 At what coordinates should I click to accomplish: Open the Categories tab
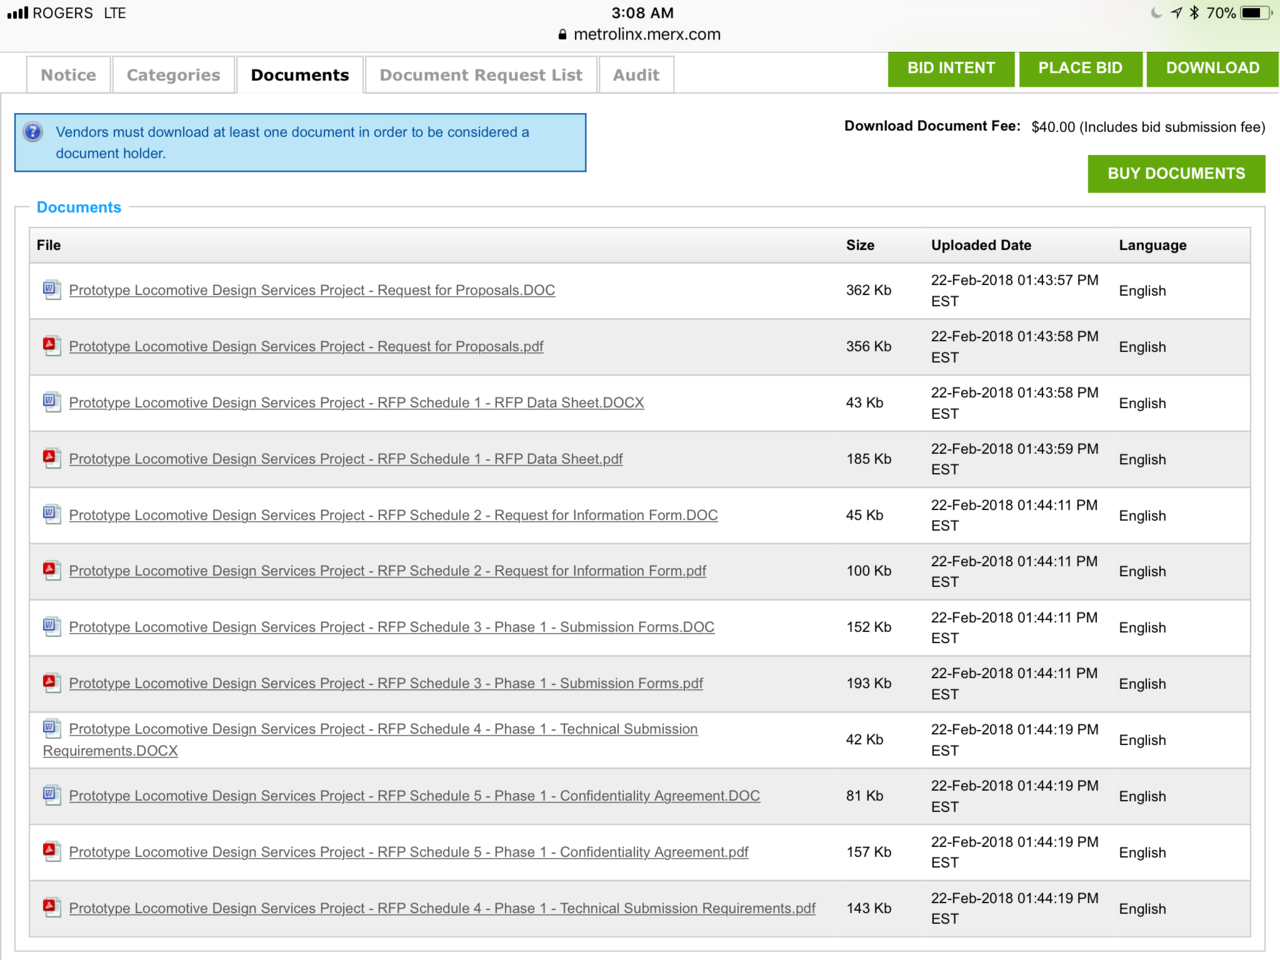point(173,75)
